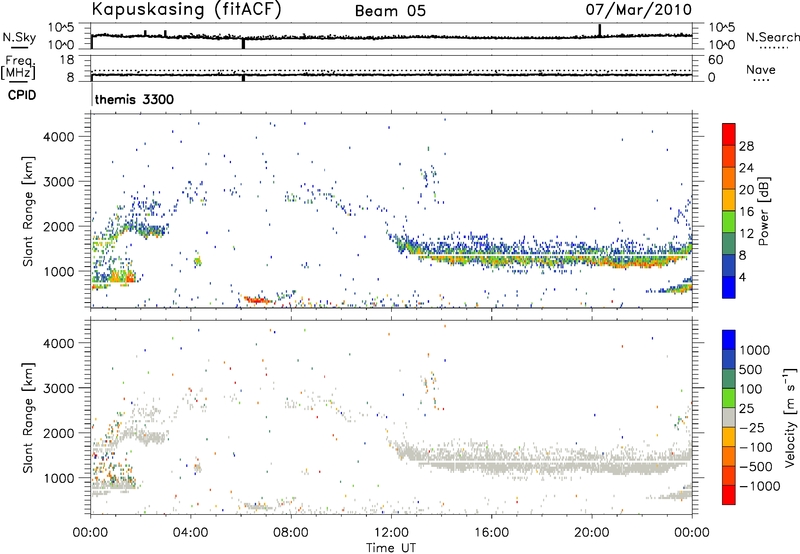Click the Power colorbar value "4"
Screen dimensions: 800x554
coord(743,276)
